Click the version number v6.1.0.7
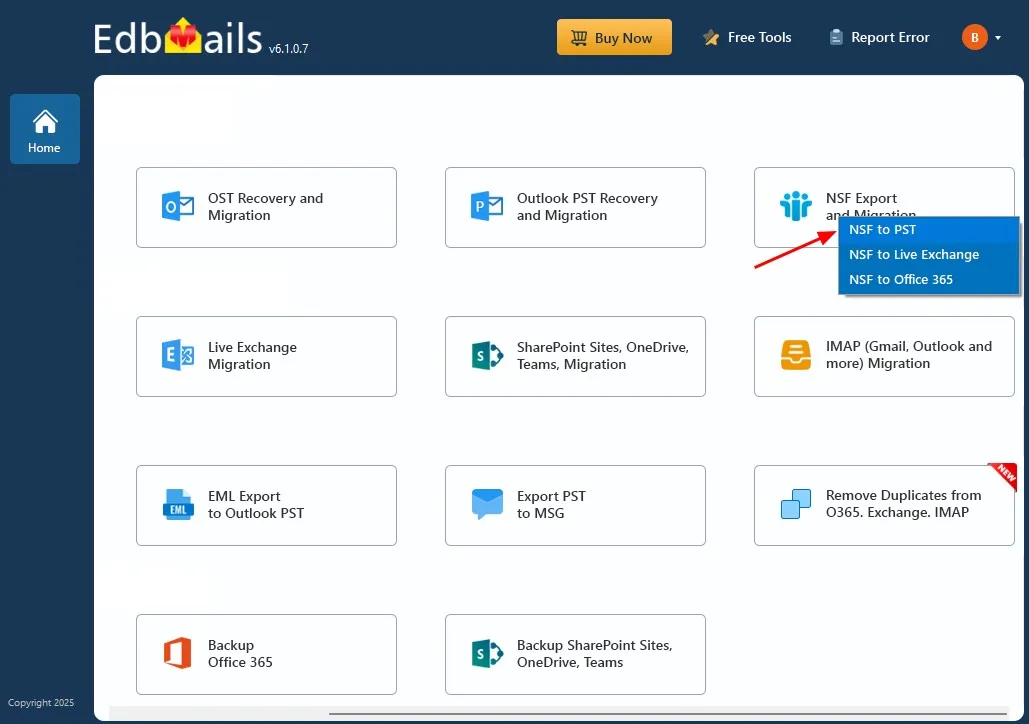1029x724 pixels. tap(288, 49)
